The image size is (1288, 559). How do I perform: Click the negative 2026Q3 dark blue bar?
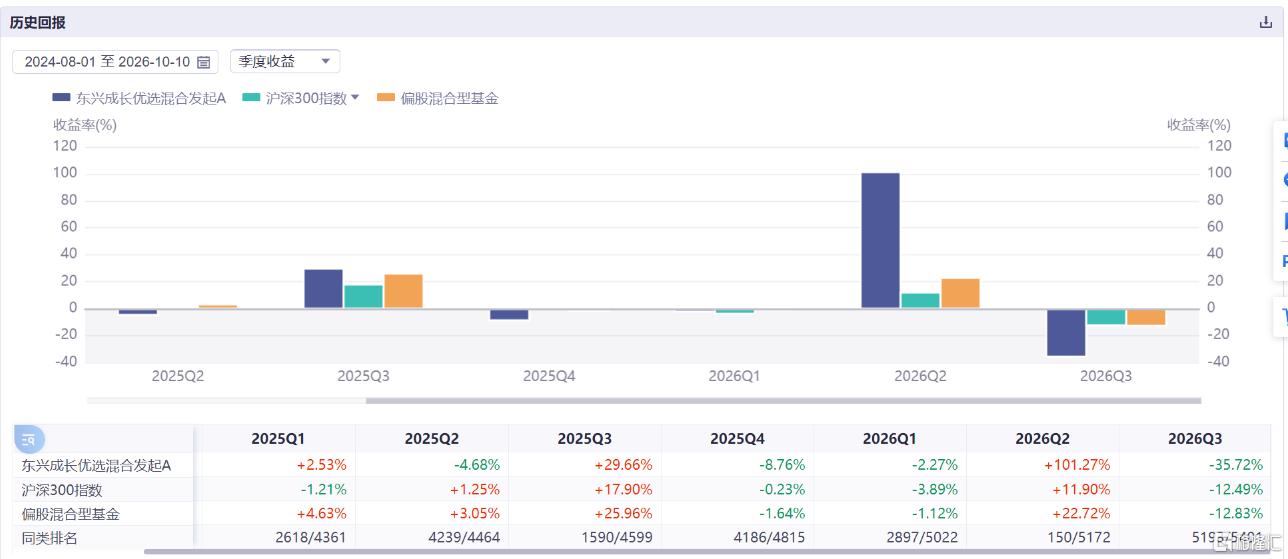pyautogui.click(x=1066, y=332)
